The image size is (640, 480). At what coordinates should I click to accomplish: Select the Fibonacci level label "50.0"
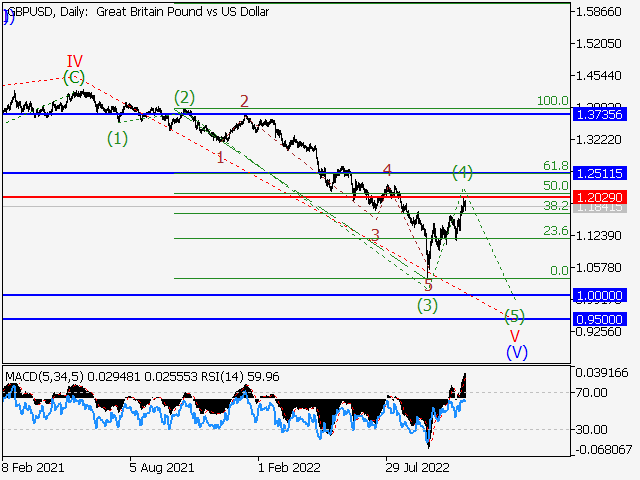tap(556, 185)
